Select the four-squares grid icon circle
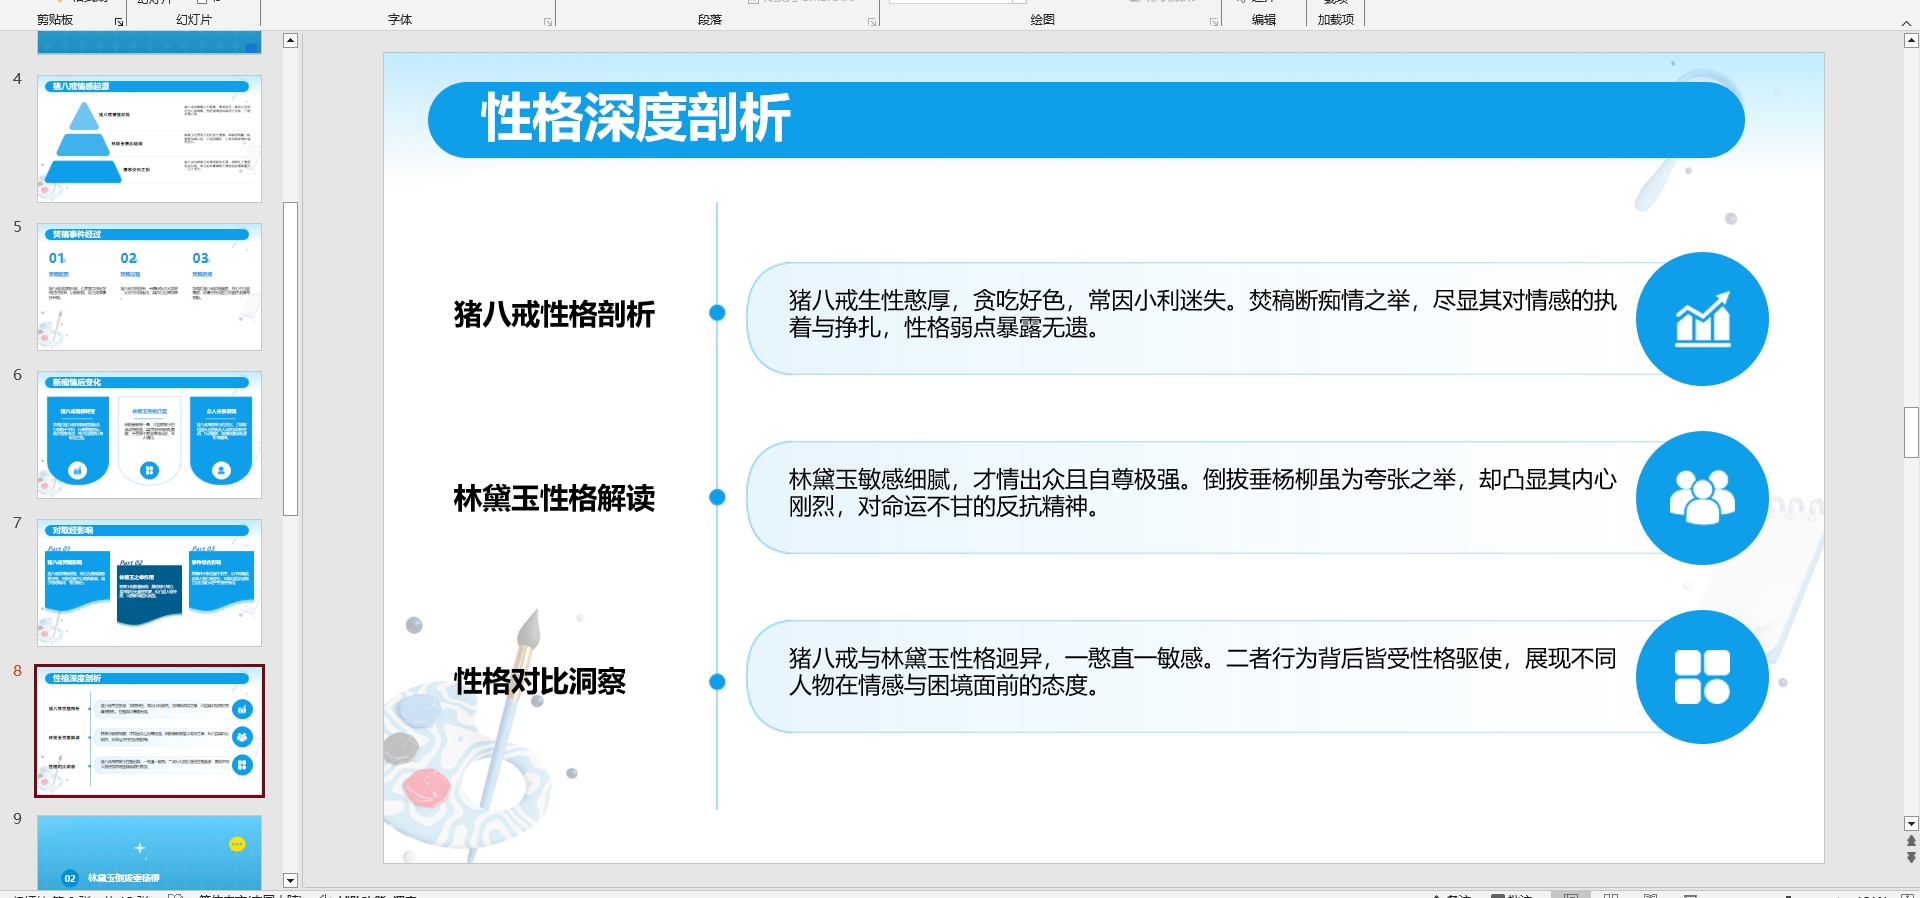This screenshot has width=1920, height=898. [x=1701, y=677]
